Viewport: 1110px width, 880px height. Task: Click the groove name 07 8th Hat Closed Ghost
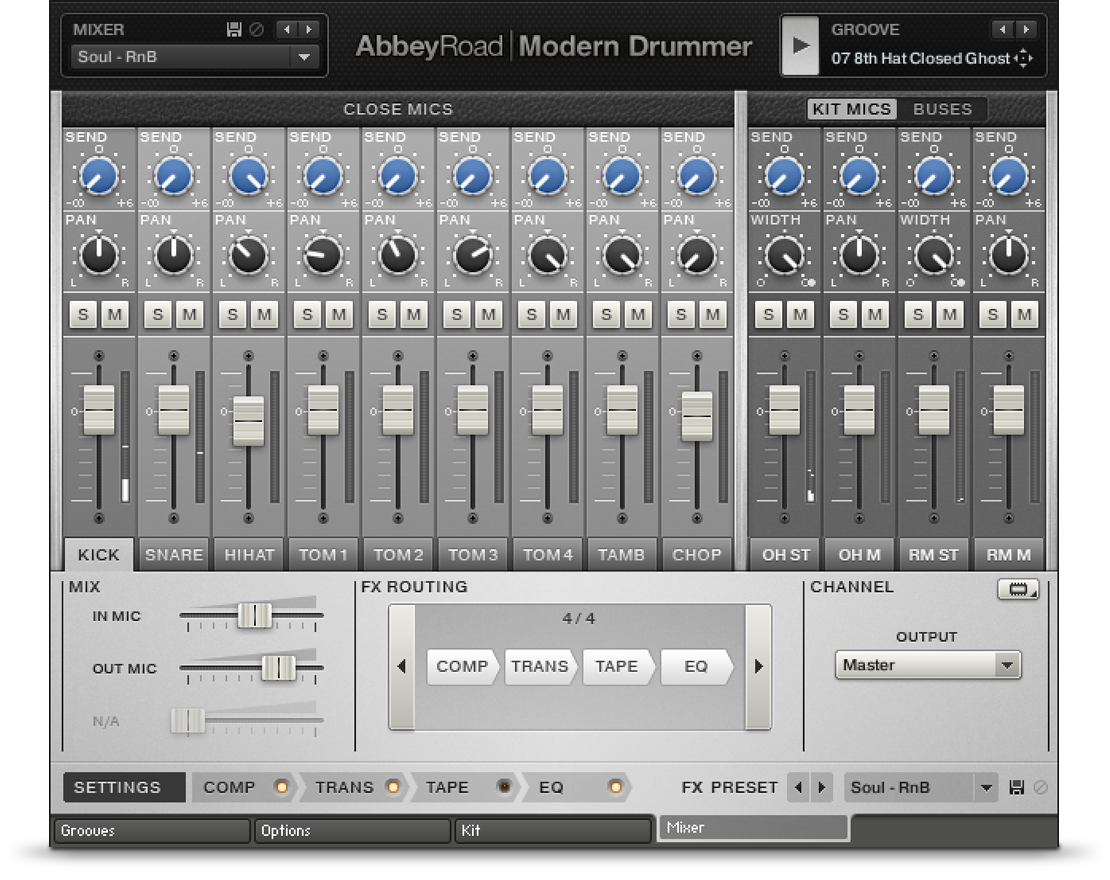coord(920,58)
